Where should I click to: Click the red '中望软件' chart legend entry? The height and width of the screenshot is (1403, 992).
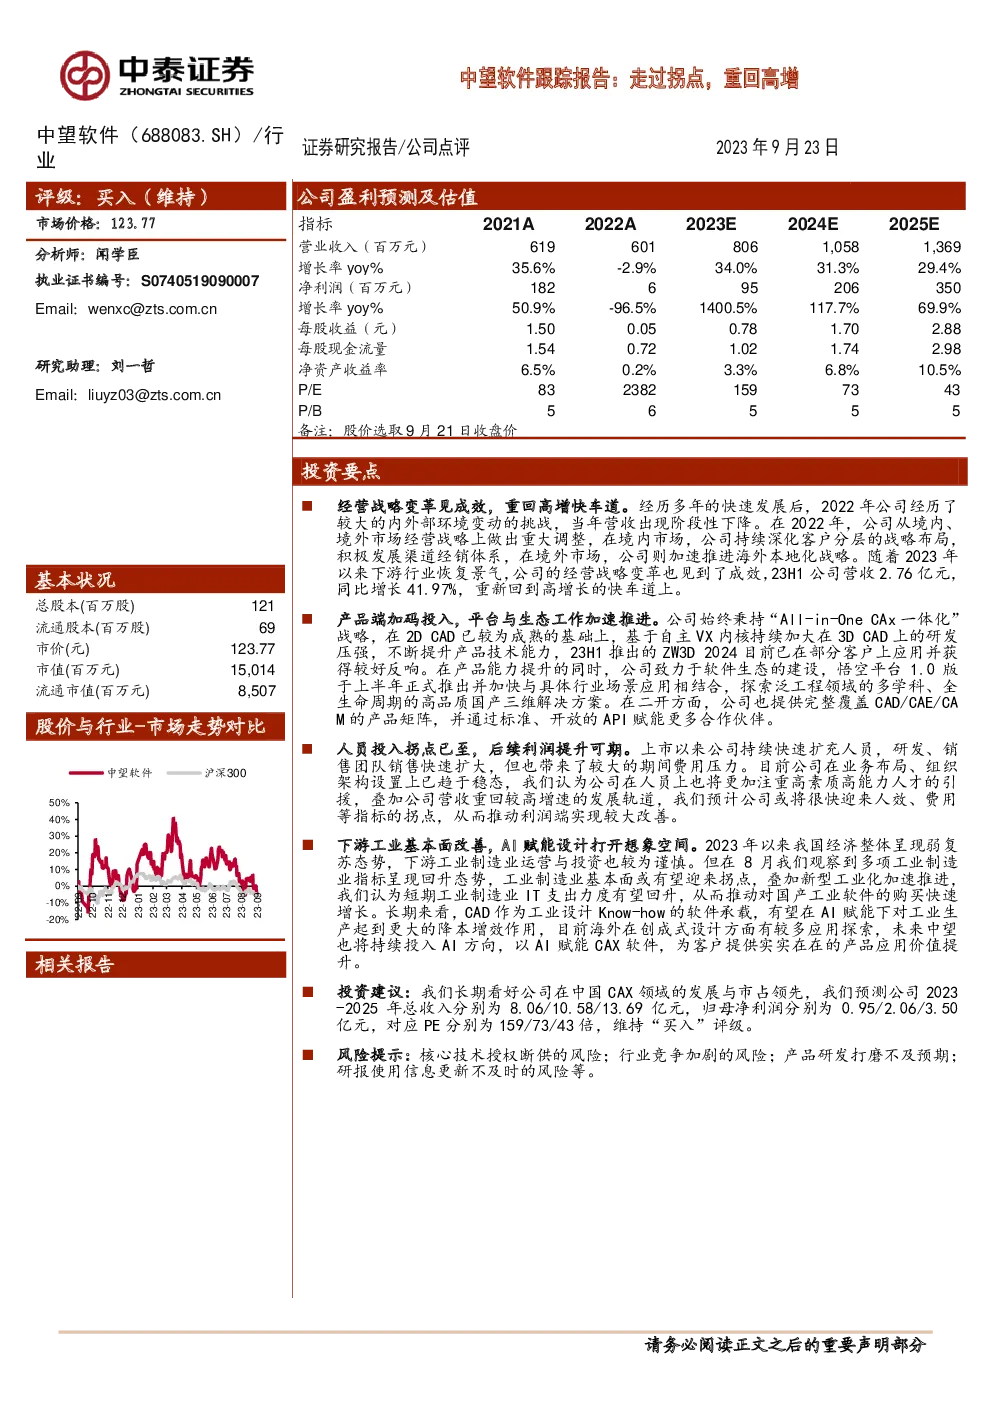(112, 773)
